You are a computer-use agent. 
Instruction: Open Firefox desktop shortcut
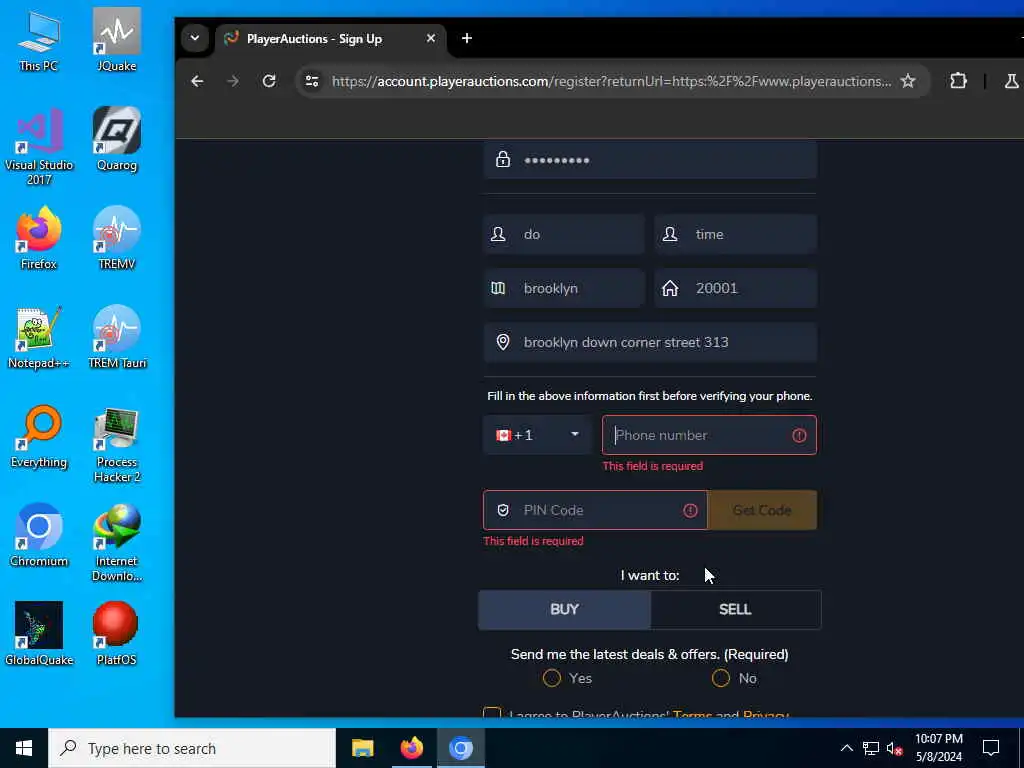(39, 238)
